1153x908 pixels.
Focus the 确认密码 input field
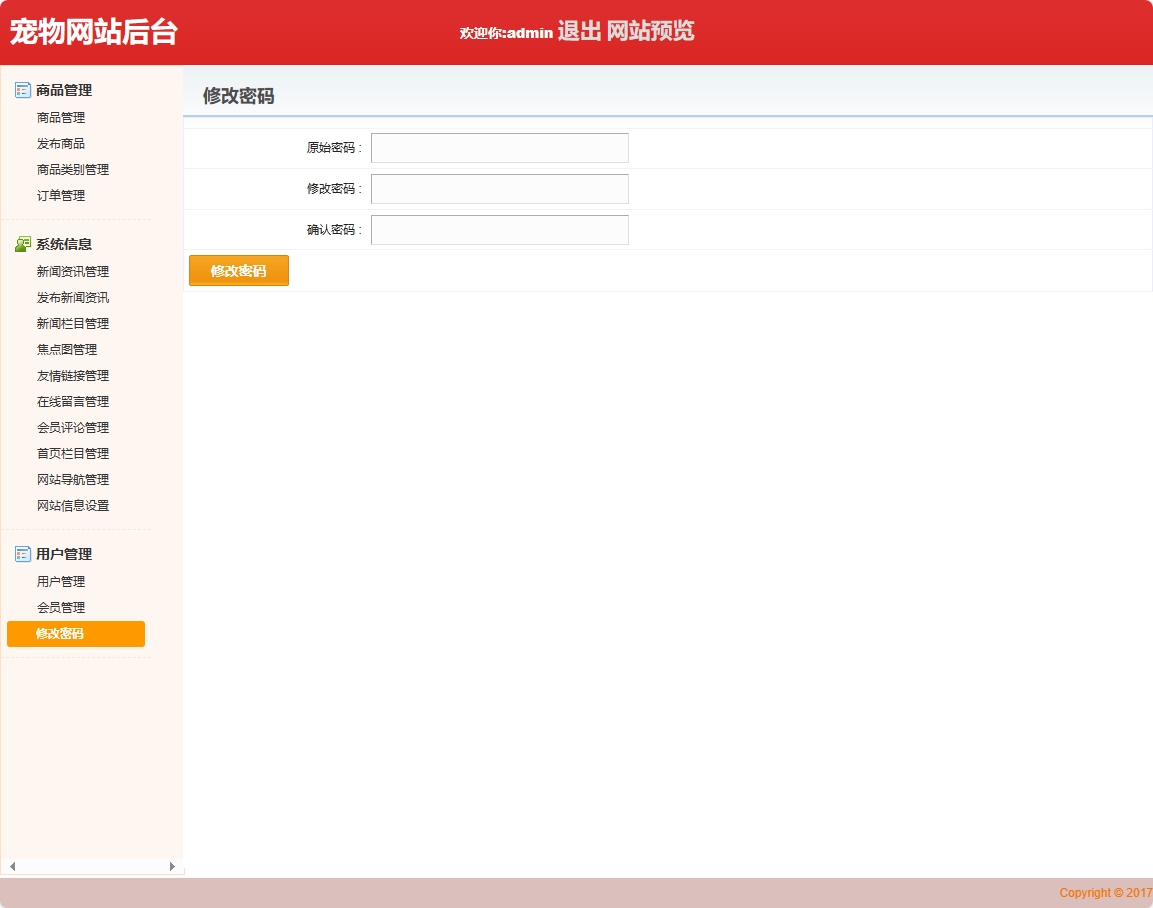click(x=500, y=230)
